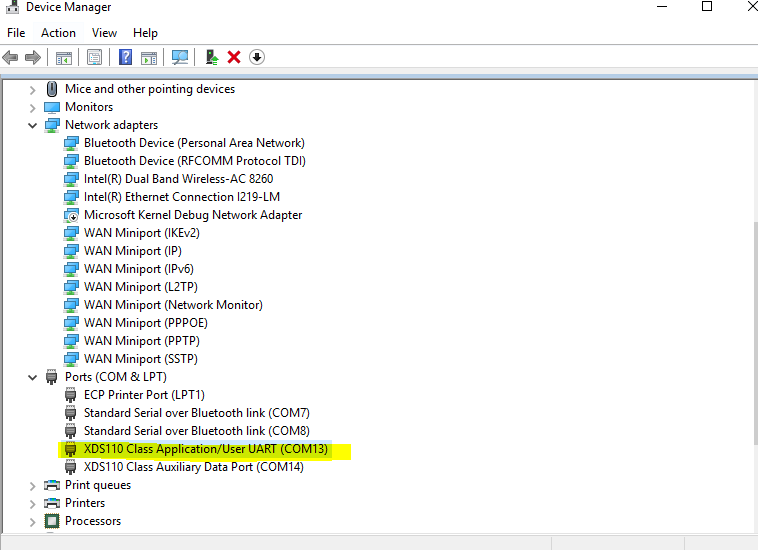Select WAN Miniport (Network Monitor)

pos(174,305)
